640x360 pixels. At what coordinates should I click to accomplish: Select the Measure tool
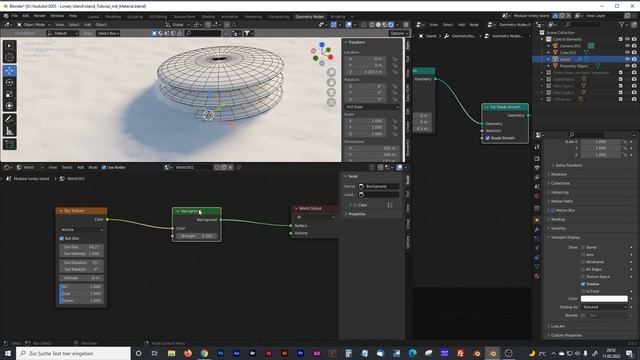pos(9,131)
